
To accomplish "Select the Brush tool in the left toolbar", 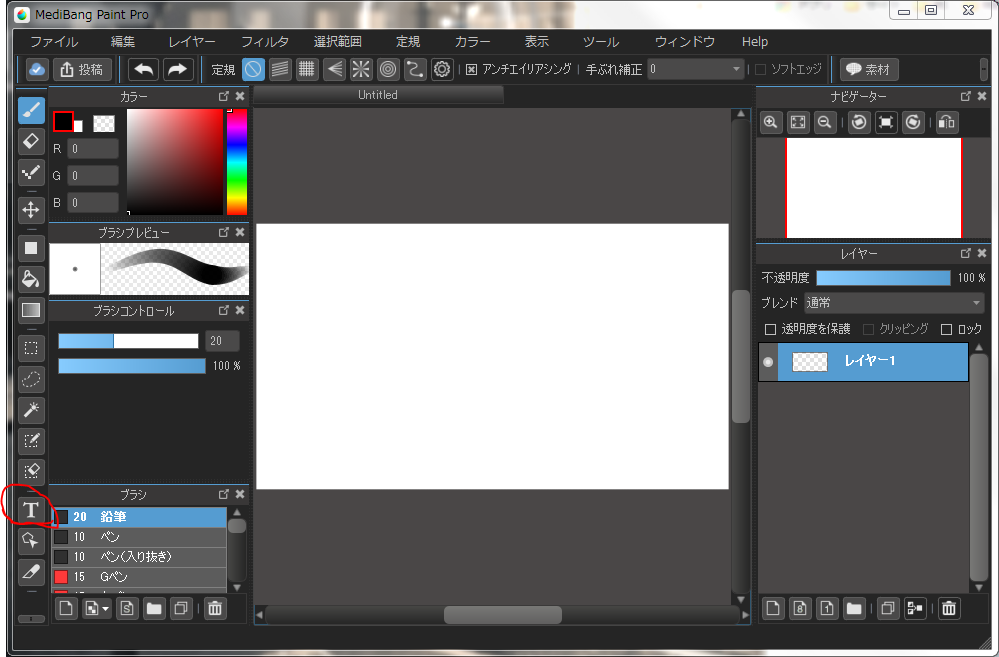I will [31, 110].
